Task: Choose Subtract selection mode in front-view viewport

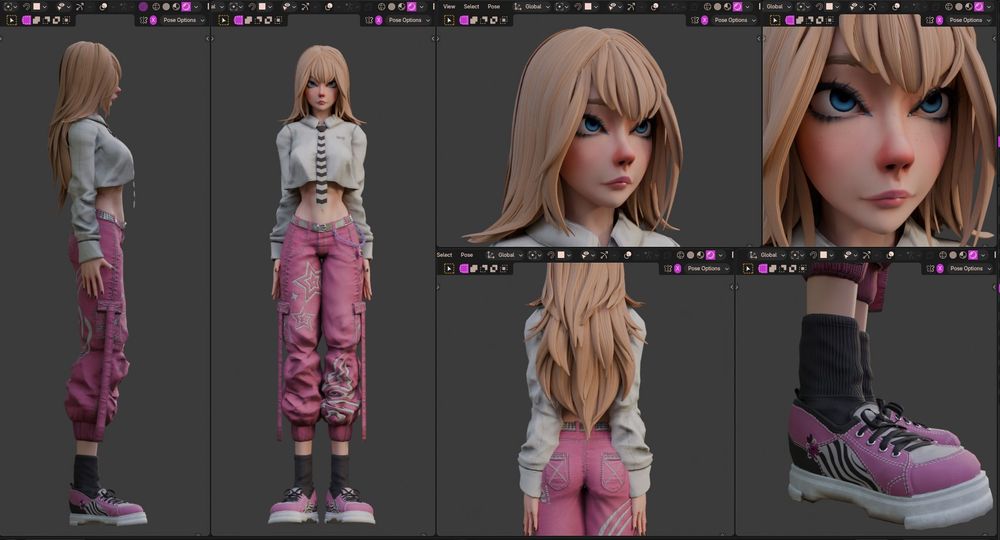Action: click(258, 20)
